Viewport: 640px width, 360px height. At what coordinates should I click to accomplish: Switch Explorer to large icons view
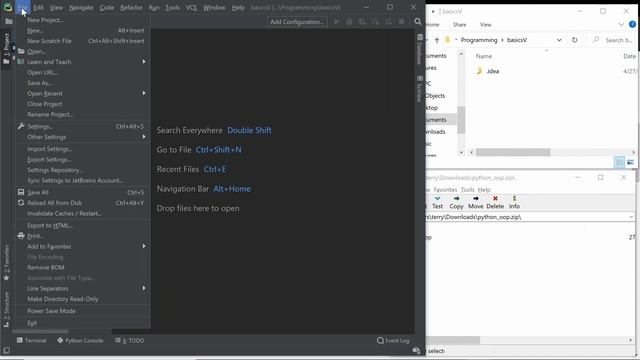(x=631, y=162)
